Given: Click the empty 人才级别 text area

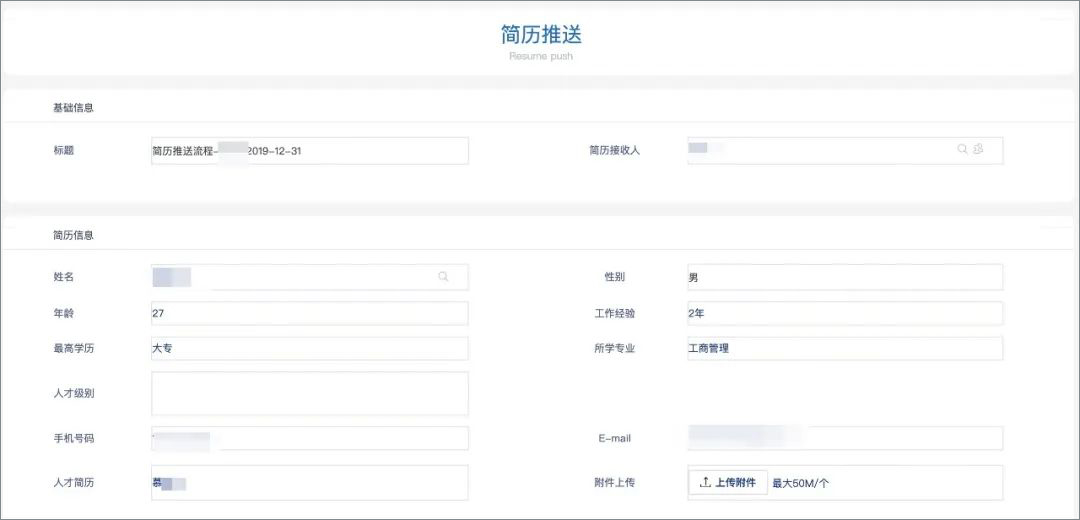Looking at the screenshot, I should (x=310, y=394).
